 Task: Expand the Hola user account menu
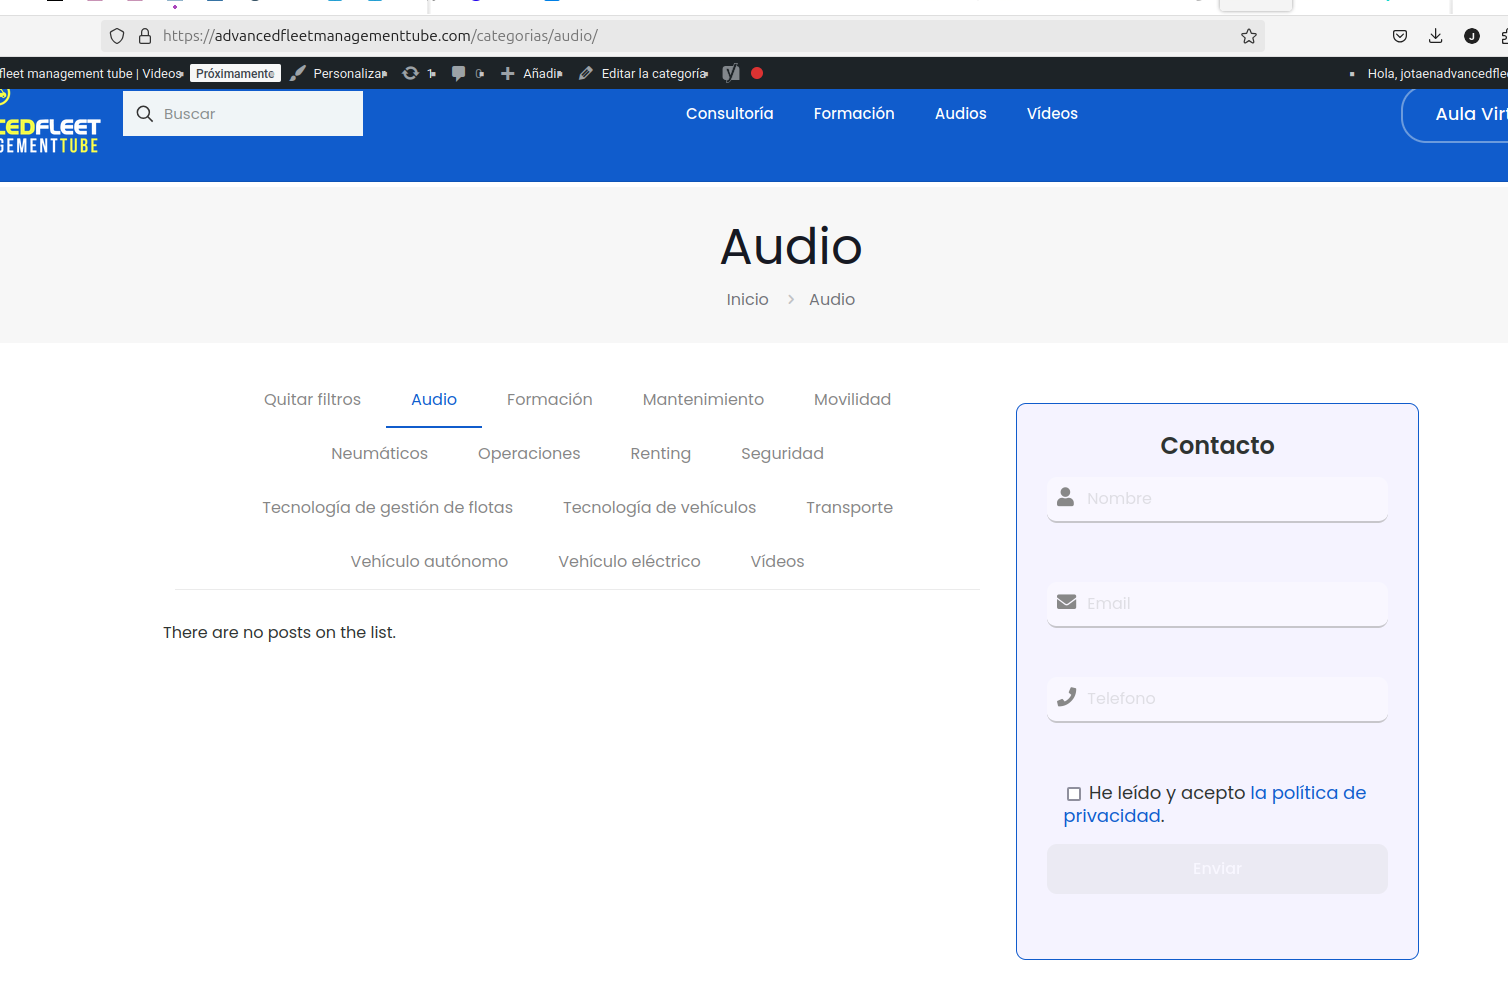pyautogui.click(x=1435, y=73)
